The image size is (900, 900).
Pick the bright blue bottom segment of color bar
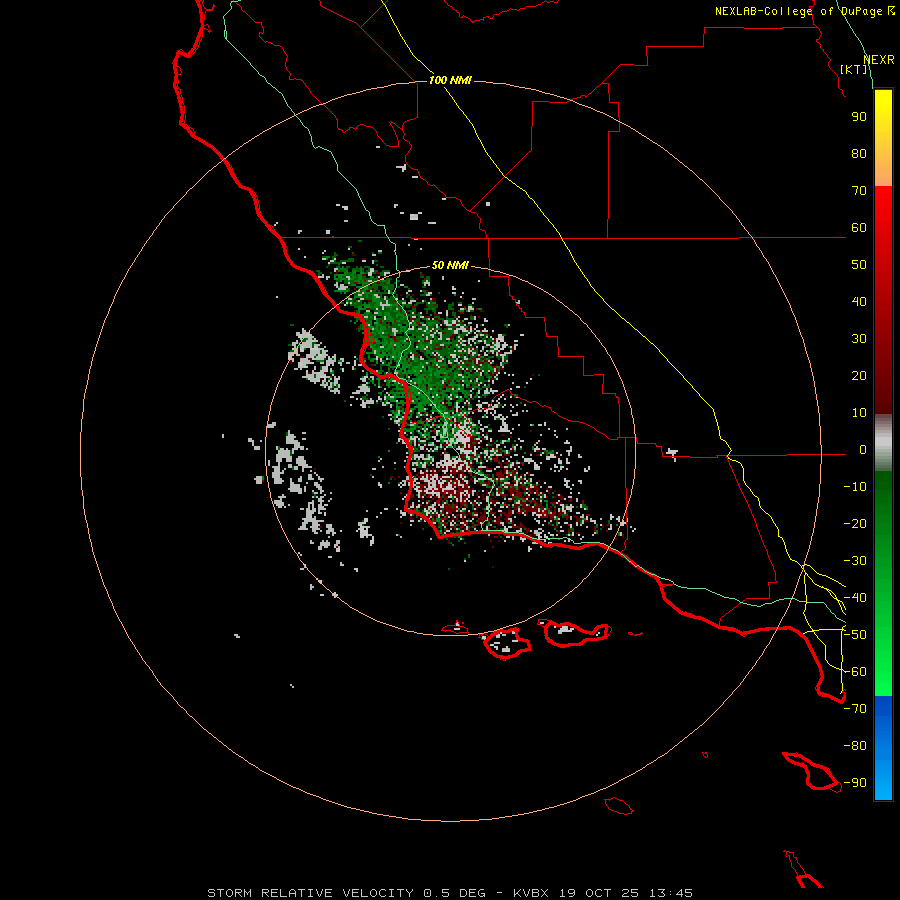click(883, 778)
